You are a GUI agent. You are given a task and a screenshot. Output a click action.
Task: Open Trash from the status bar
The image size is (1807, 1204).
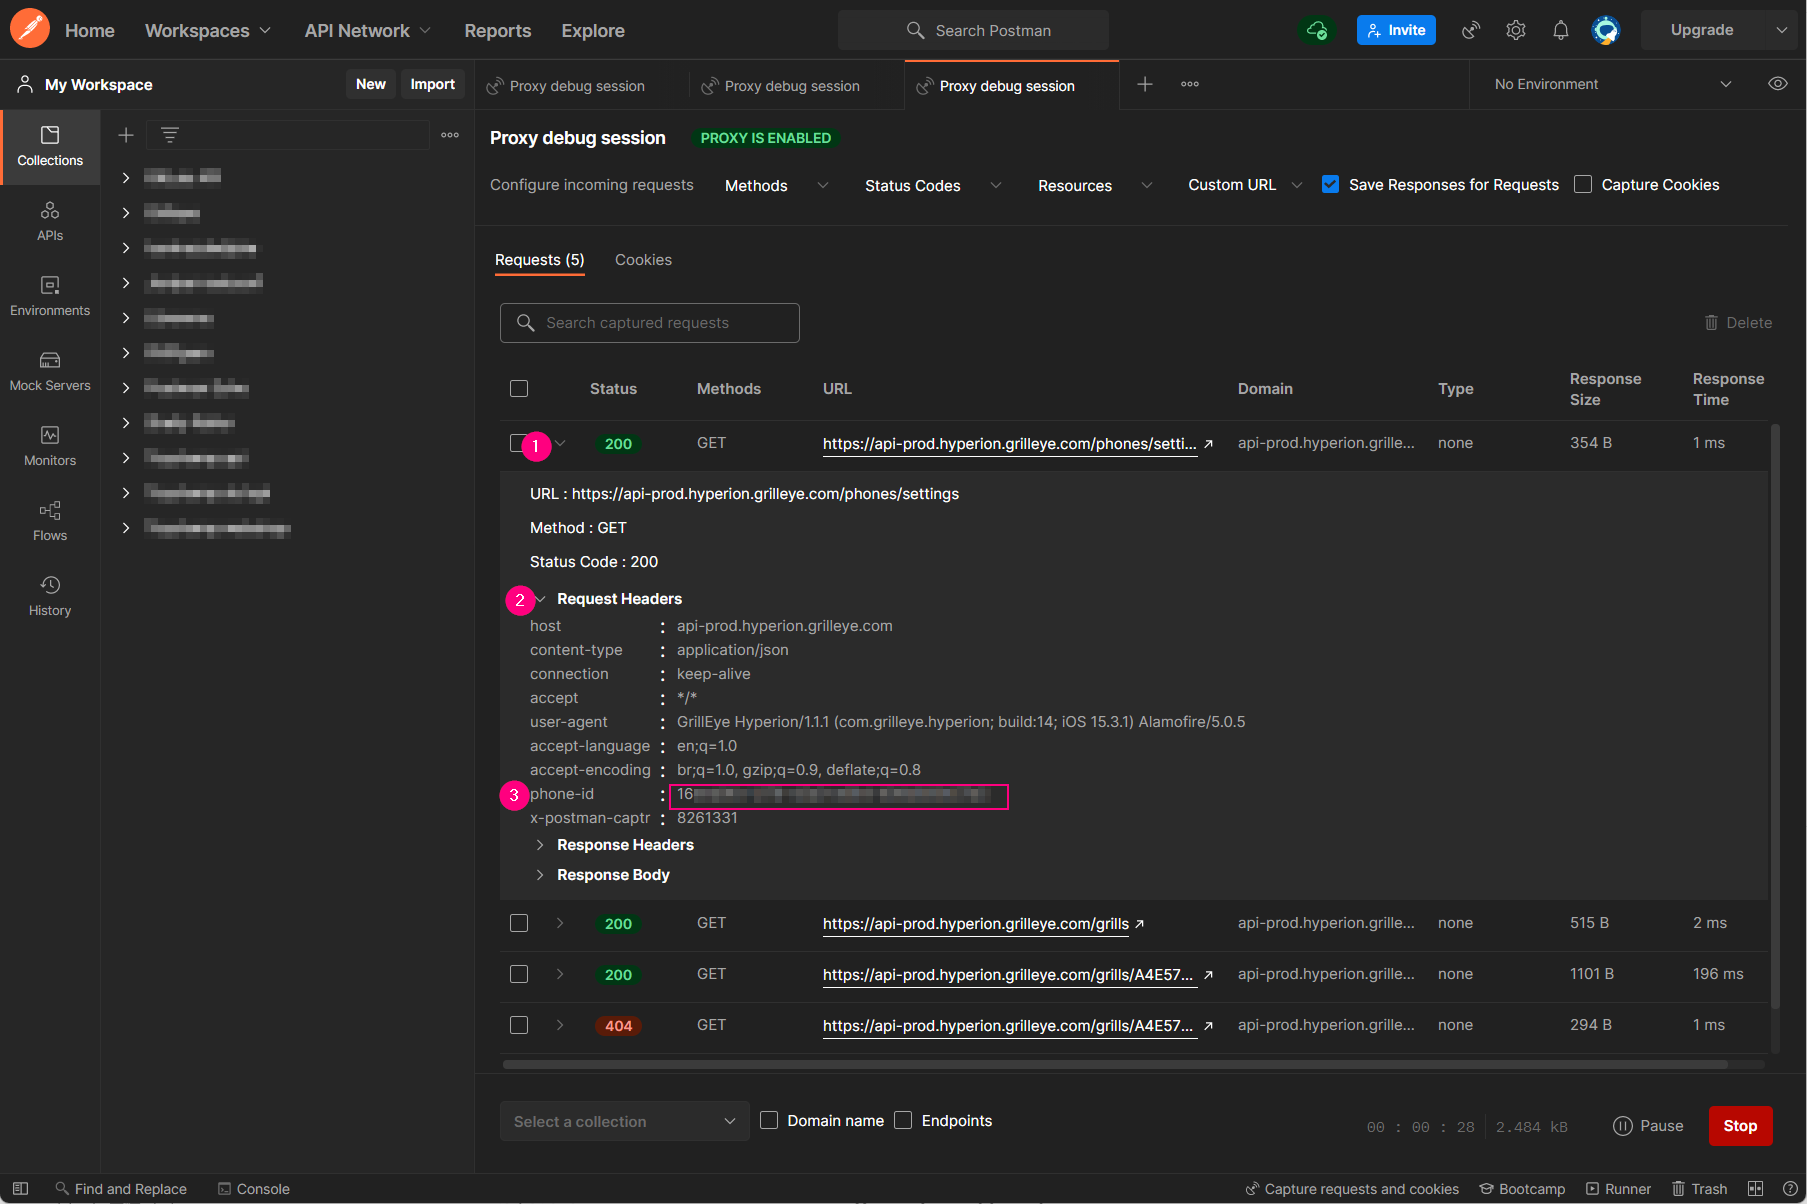pos(1700,1189)
